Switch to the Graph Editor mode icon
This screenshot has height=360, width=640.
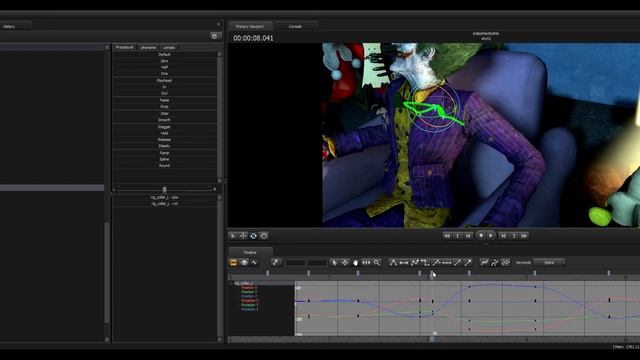[x=255, y=263]
